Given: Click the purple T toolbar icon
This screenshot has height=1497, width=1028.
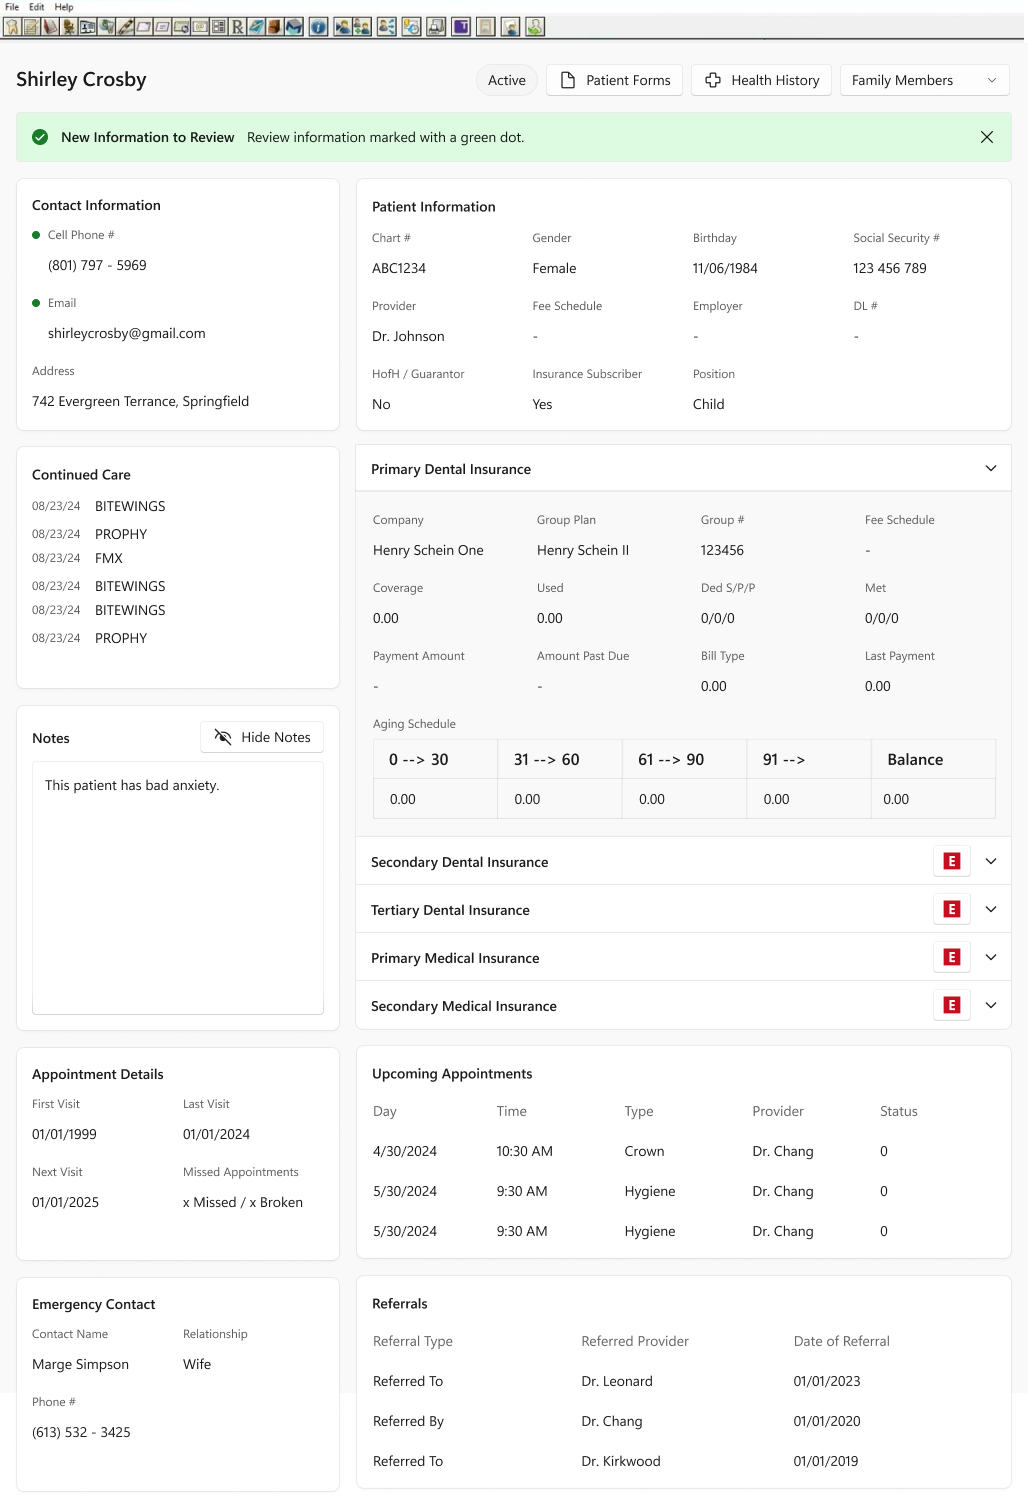Looking at the screenshot, I should point(461,27).
